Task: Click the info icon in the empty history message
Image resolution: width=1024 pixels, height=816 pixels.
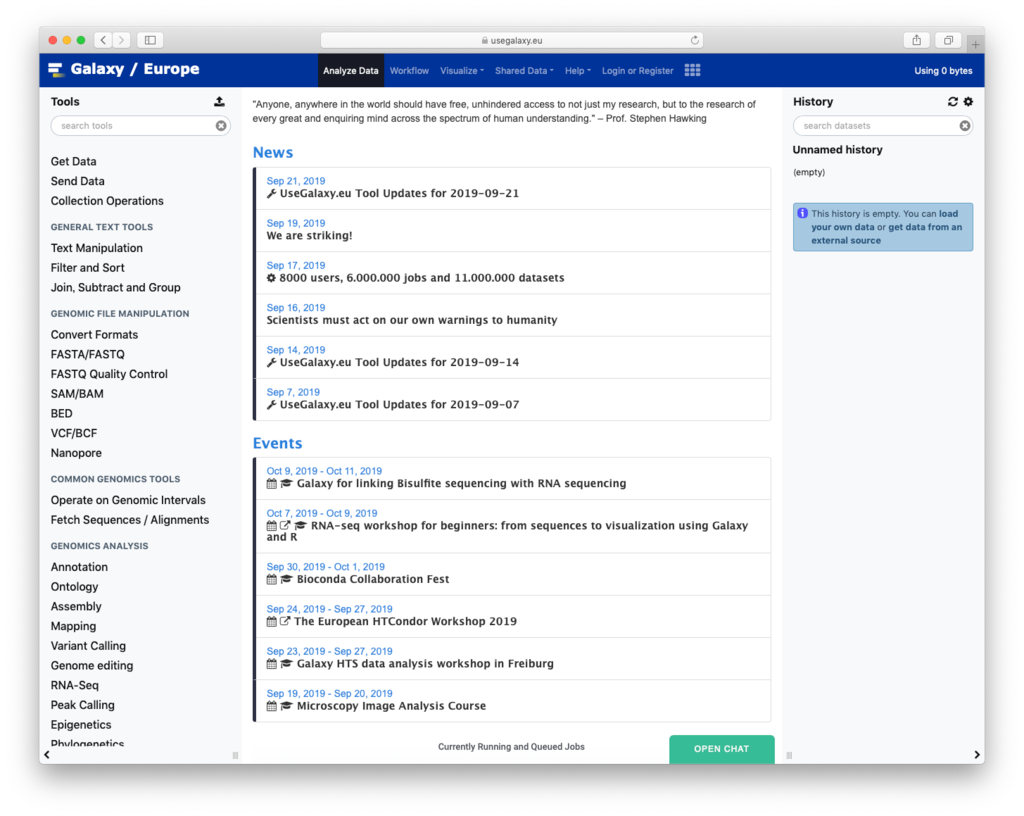Action: pyautogui.click(x=803, y=213)
